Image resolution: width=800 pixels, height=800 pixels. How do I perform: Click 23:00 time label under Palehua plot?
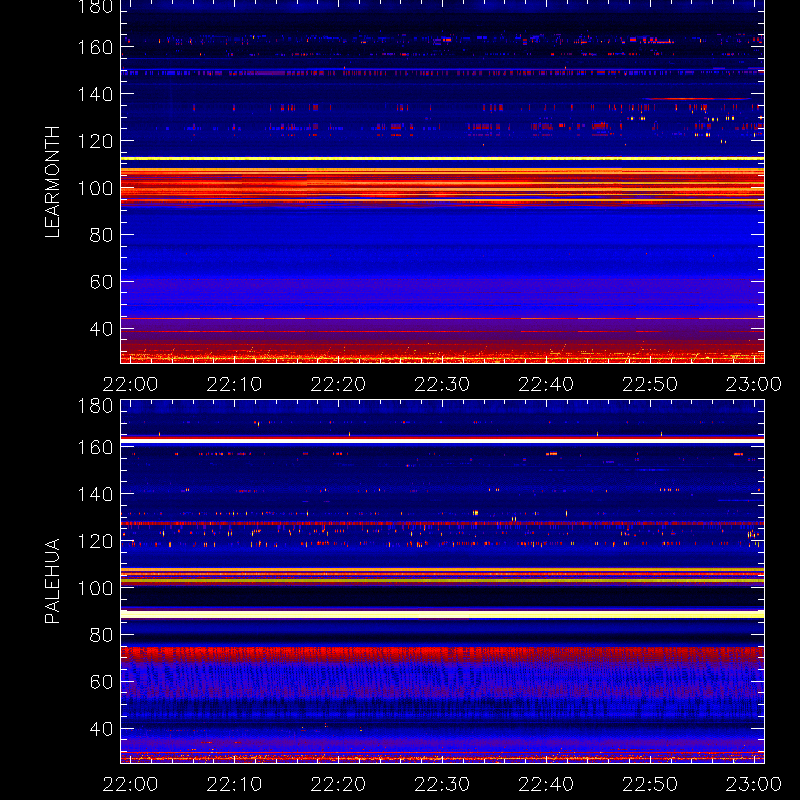point(754,784)
